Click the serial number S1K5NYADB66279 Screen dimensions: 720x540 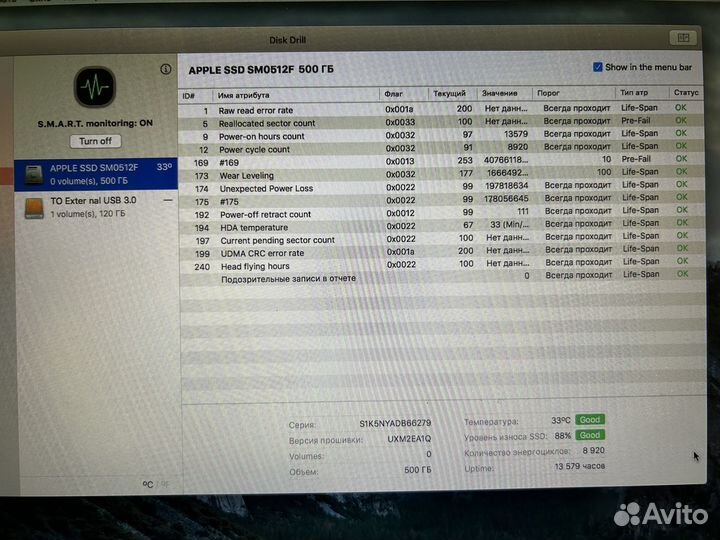395,423
